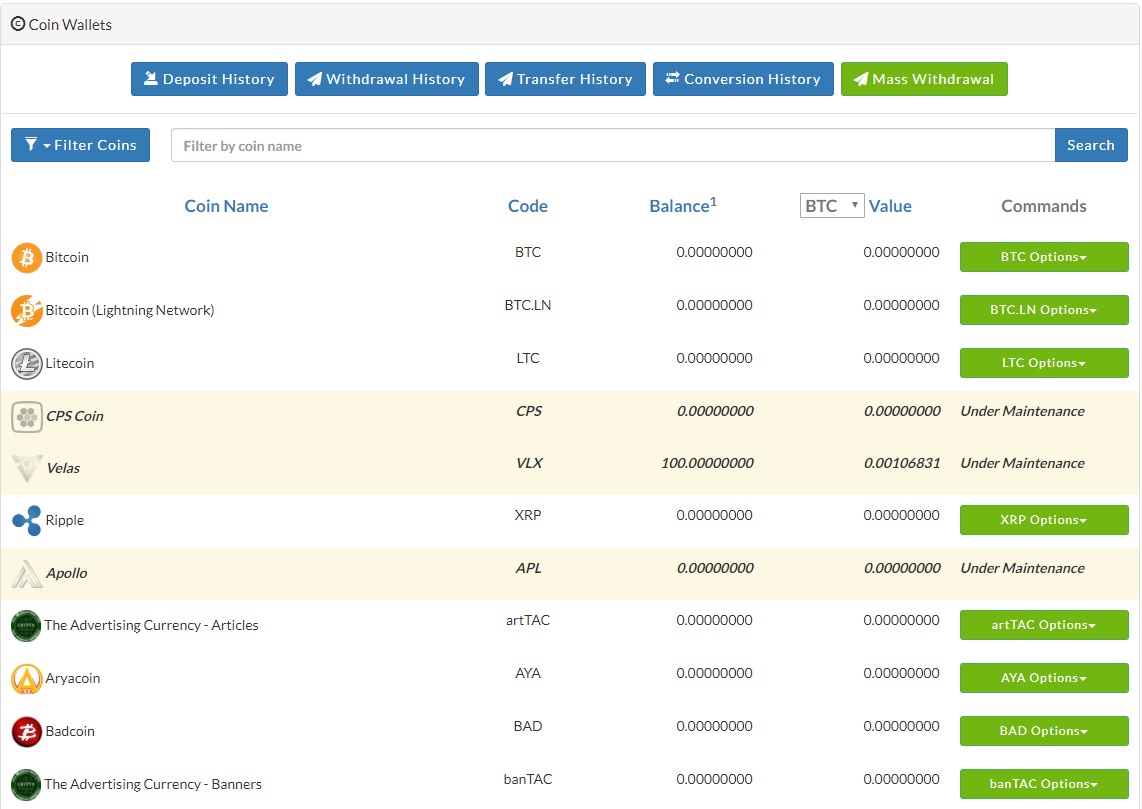Image resolution: width=1142 pixels, height=809 pixels.
Task: Click the APL code cell
Action: pyautogui.click(x=529, y=568)
